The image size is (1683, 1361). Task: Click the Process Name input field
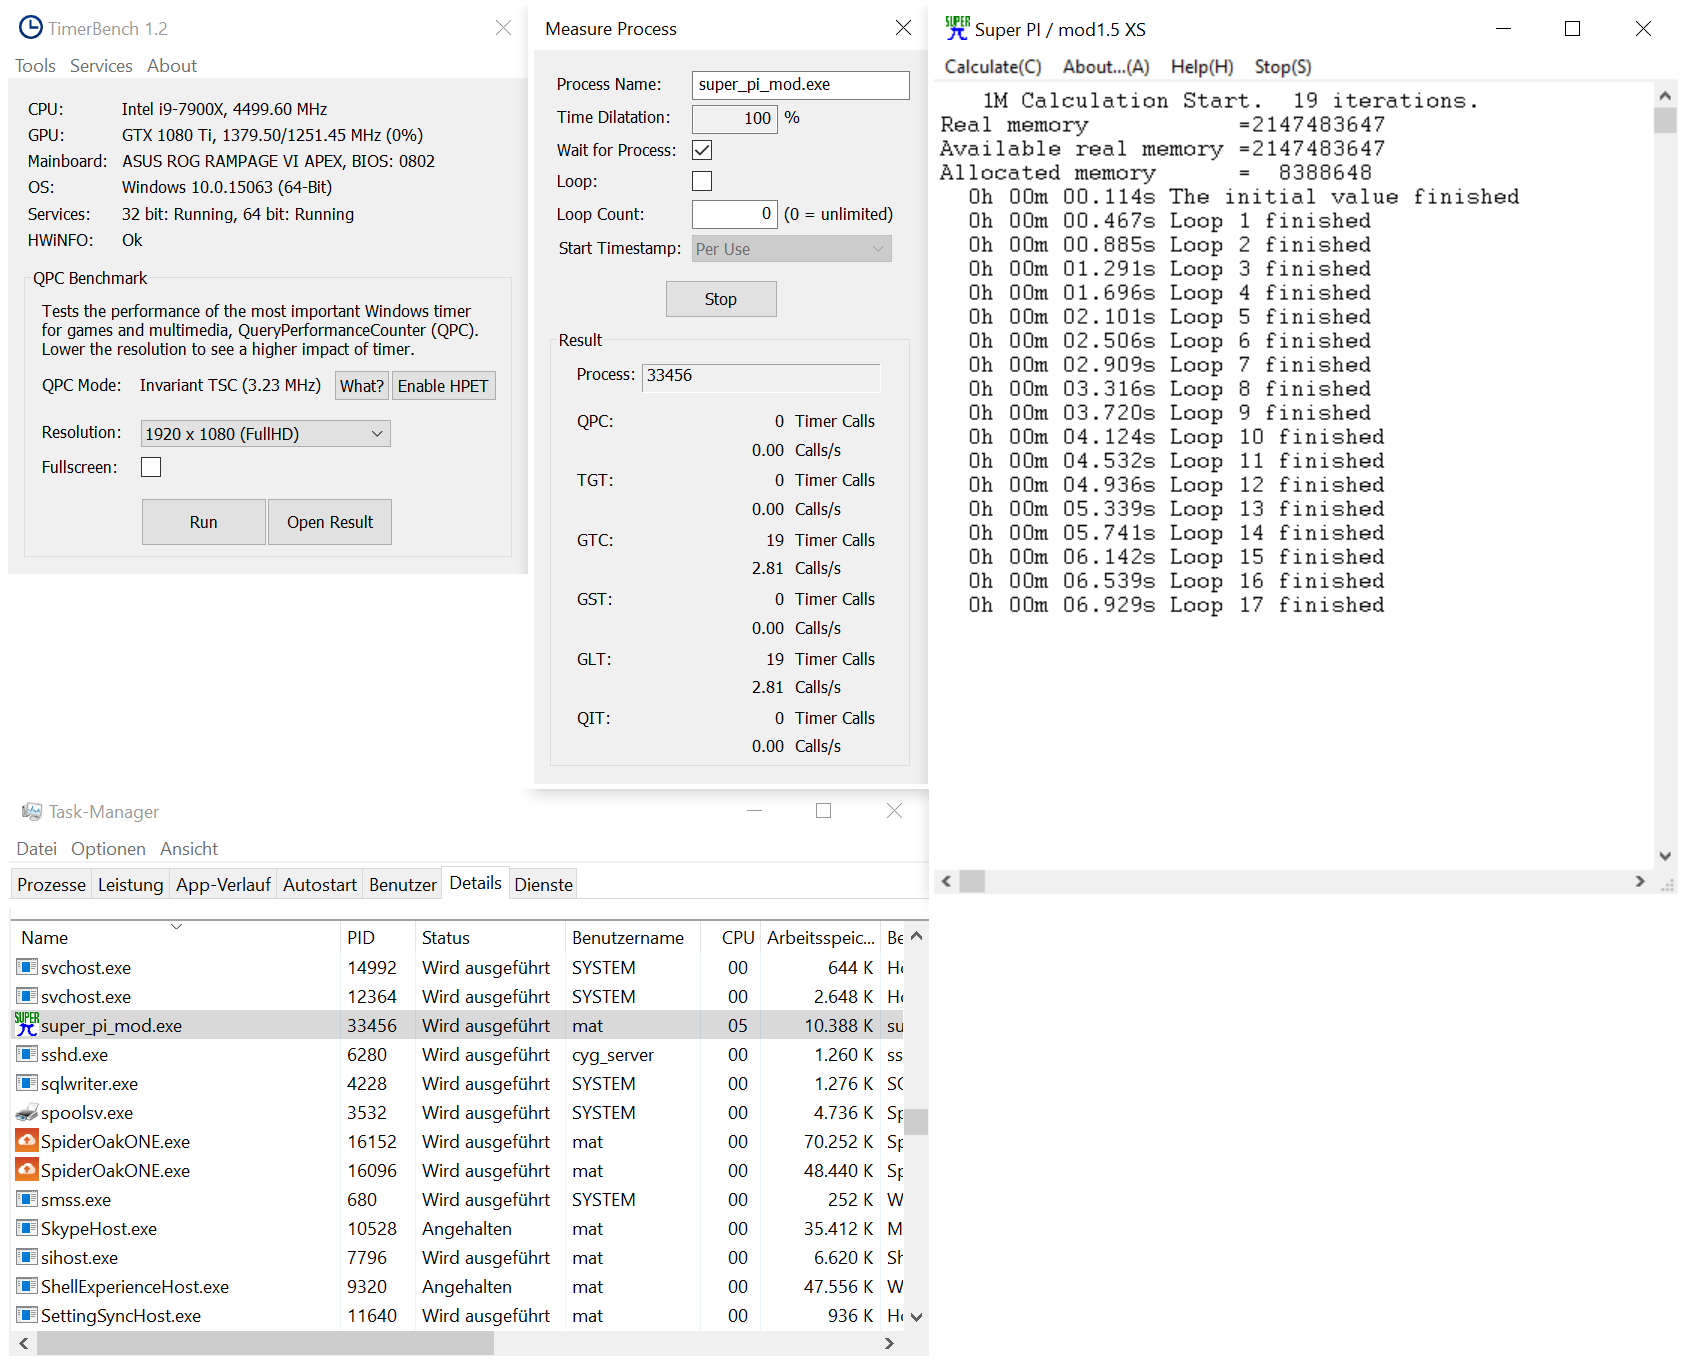800,85
